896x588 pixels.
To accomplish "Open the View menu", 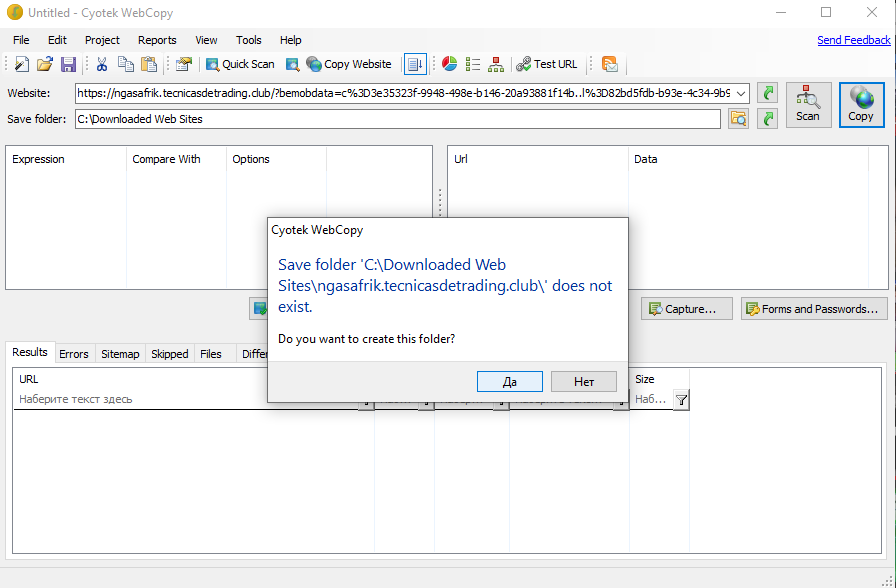I will [x=206, y=40].
